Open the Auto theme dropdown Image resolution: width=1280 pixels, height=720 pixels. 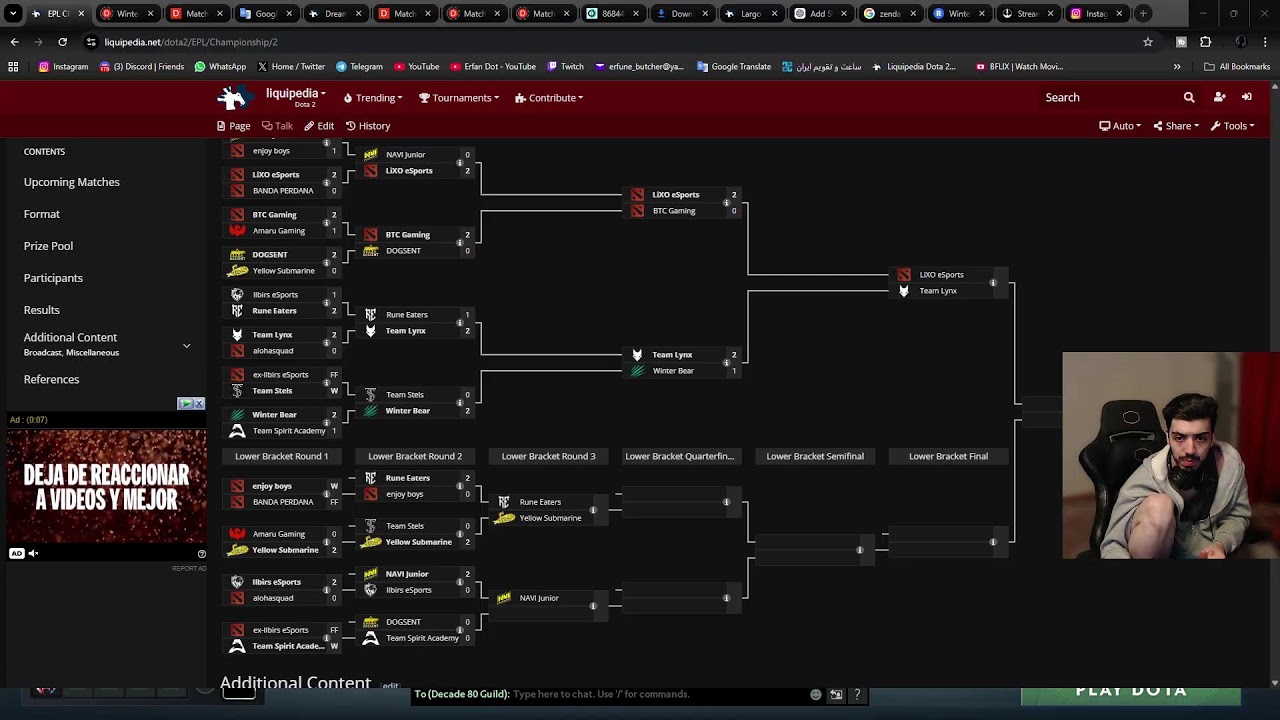pyautogui.click(x=1120, y=126)
